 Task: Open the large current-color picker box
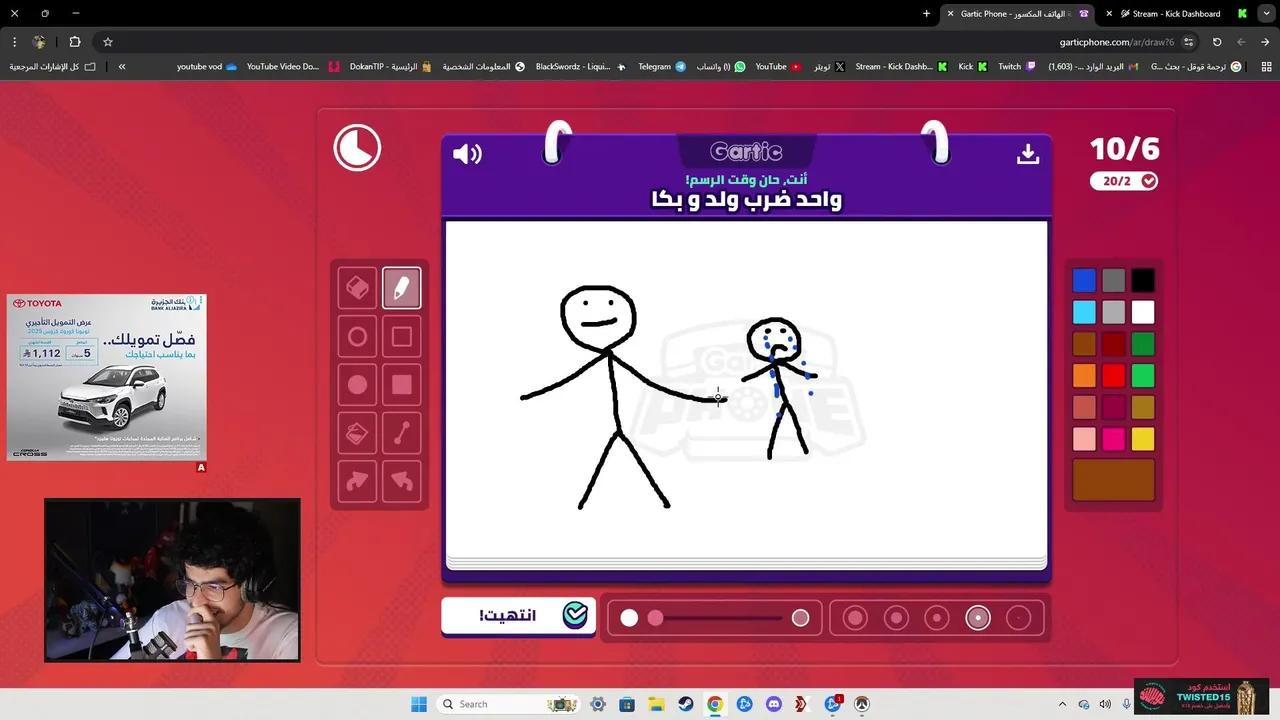coord(1113,480)
